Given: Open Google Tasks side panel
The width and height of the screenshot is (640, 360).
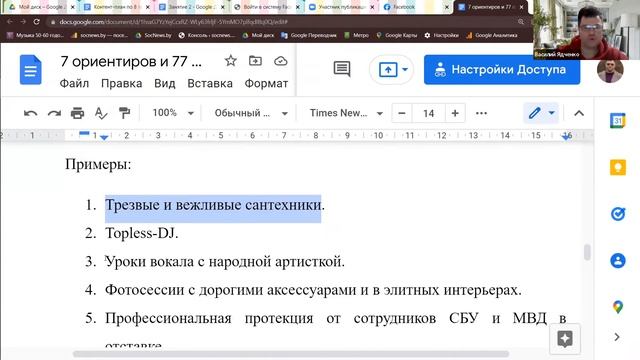Looking at the screenshot, I should (x=618, y=213).
